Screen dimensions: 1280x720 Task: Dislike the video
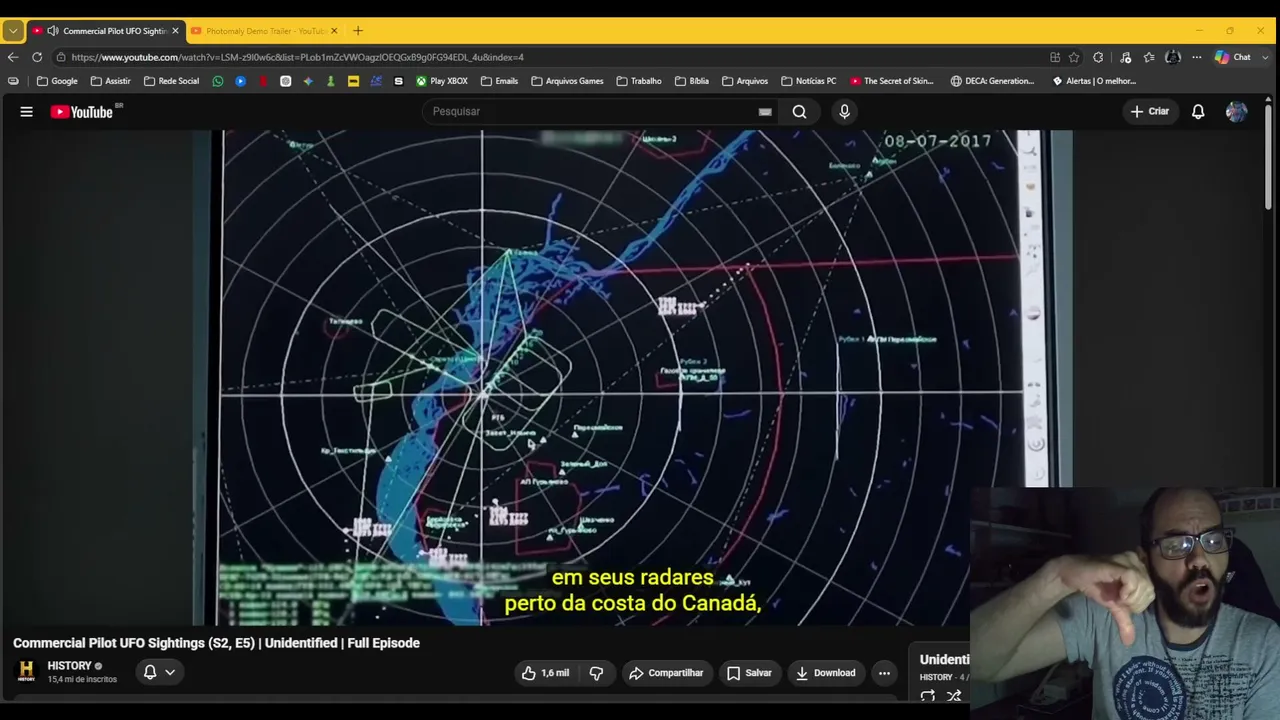[597, 673]
